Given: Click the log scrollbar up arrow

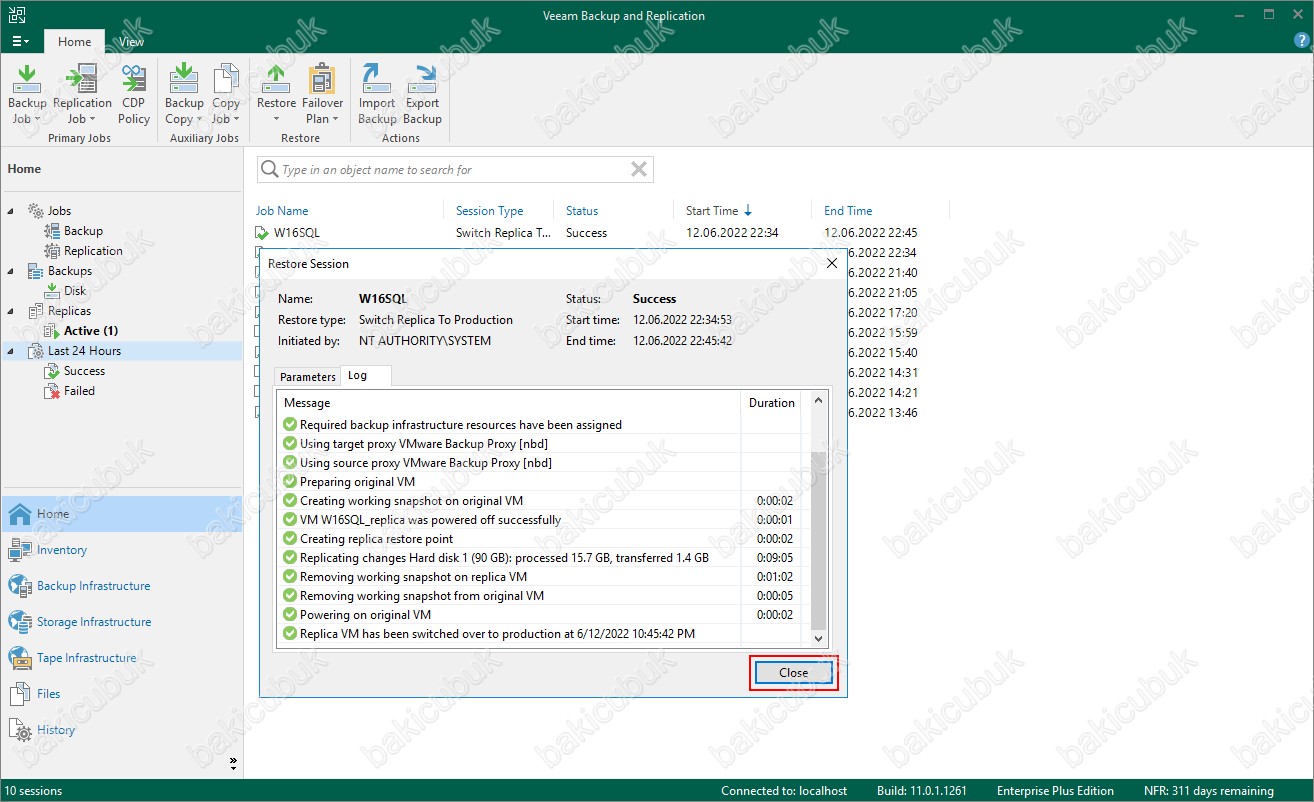Looking at the screenshot, I should tap(819, 402).
